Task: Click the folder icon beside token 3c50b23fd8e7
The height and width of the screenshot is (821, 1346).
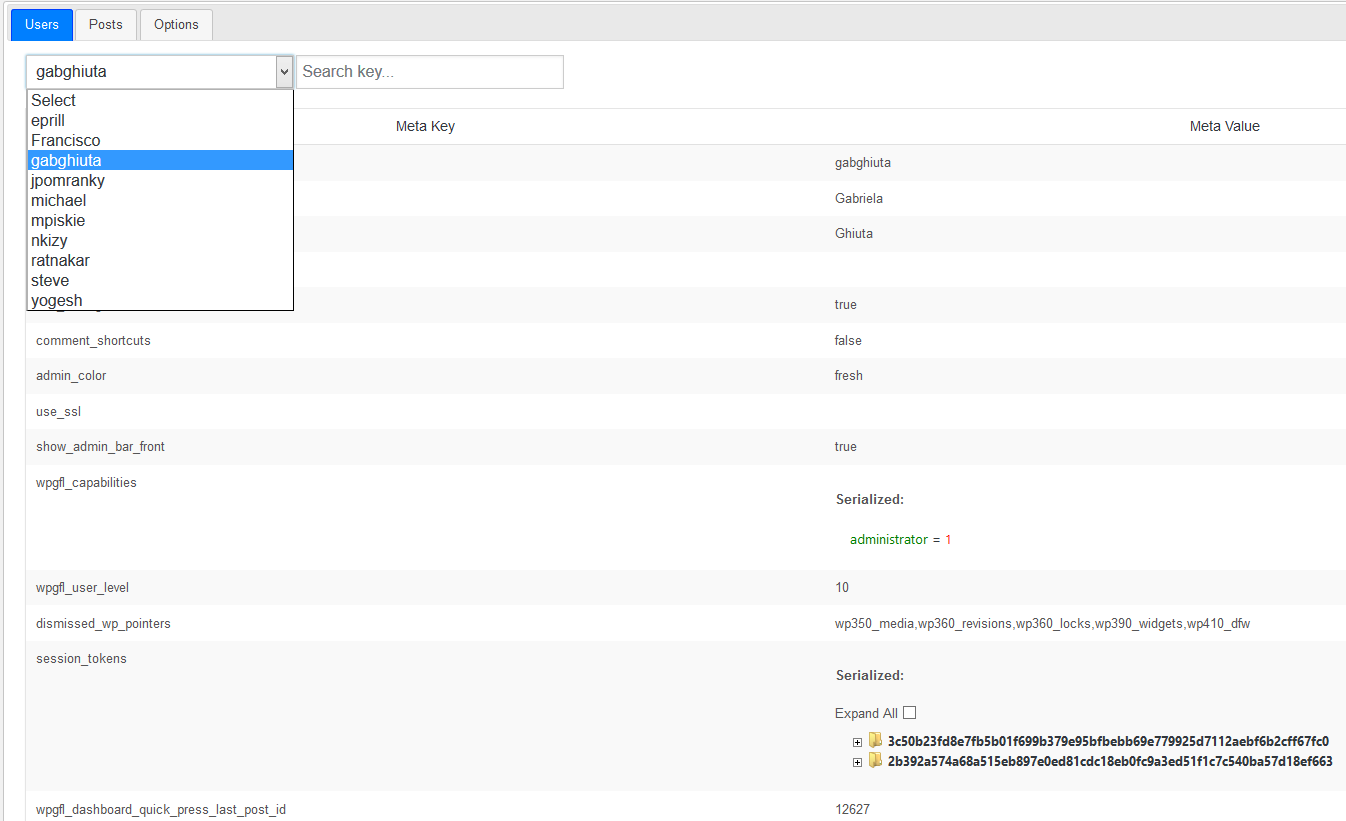Action: (x=875, y=741)
